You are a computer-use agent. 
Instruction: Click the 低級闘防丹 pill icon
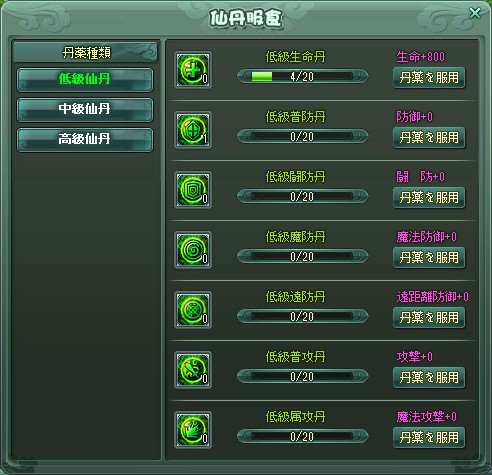[x=193, y=190]
